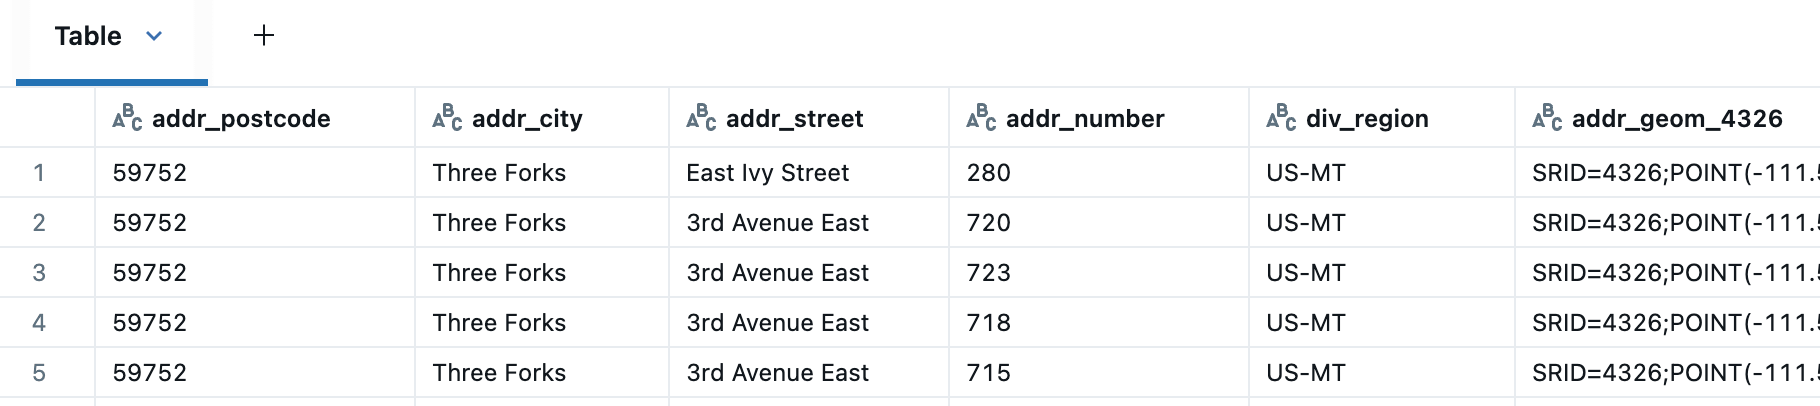Click string type icon for addr_street column

(701, 118)
